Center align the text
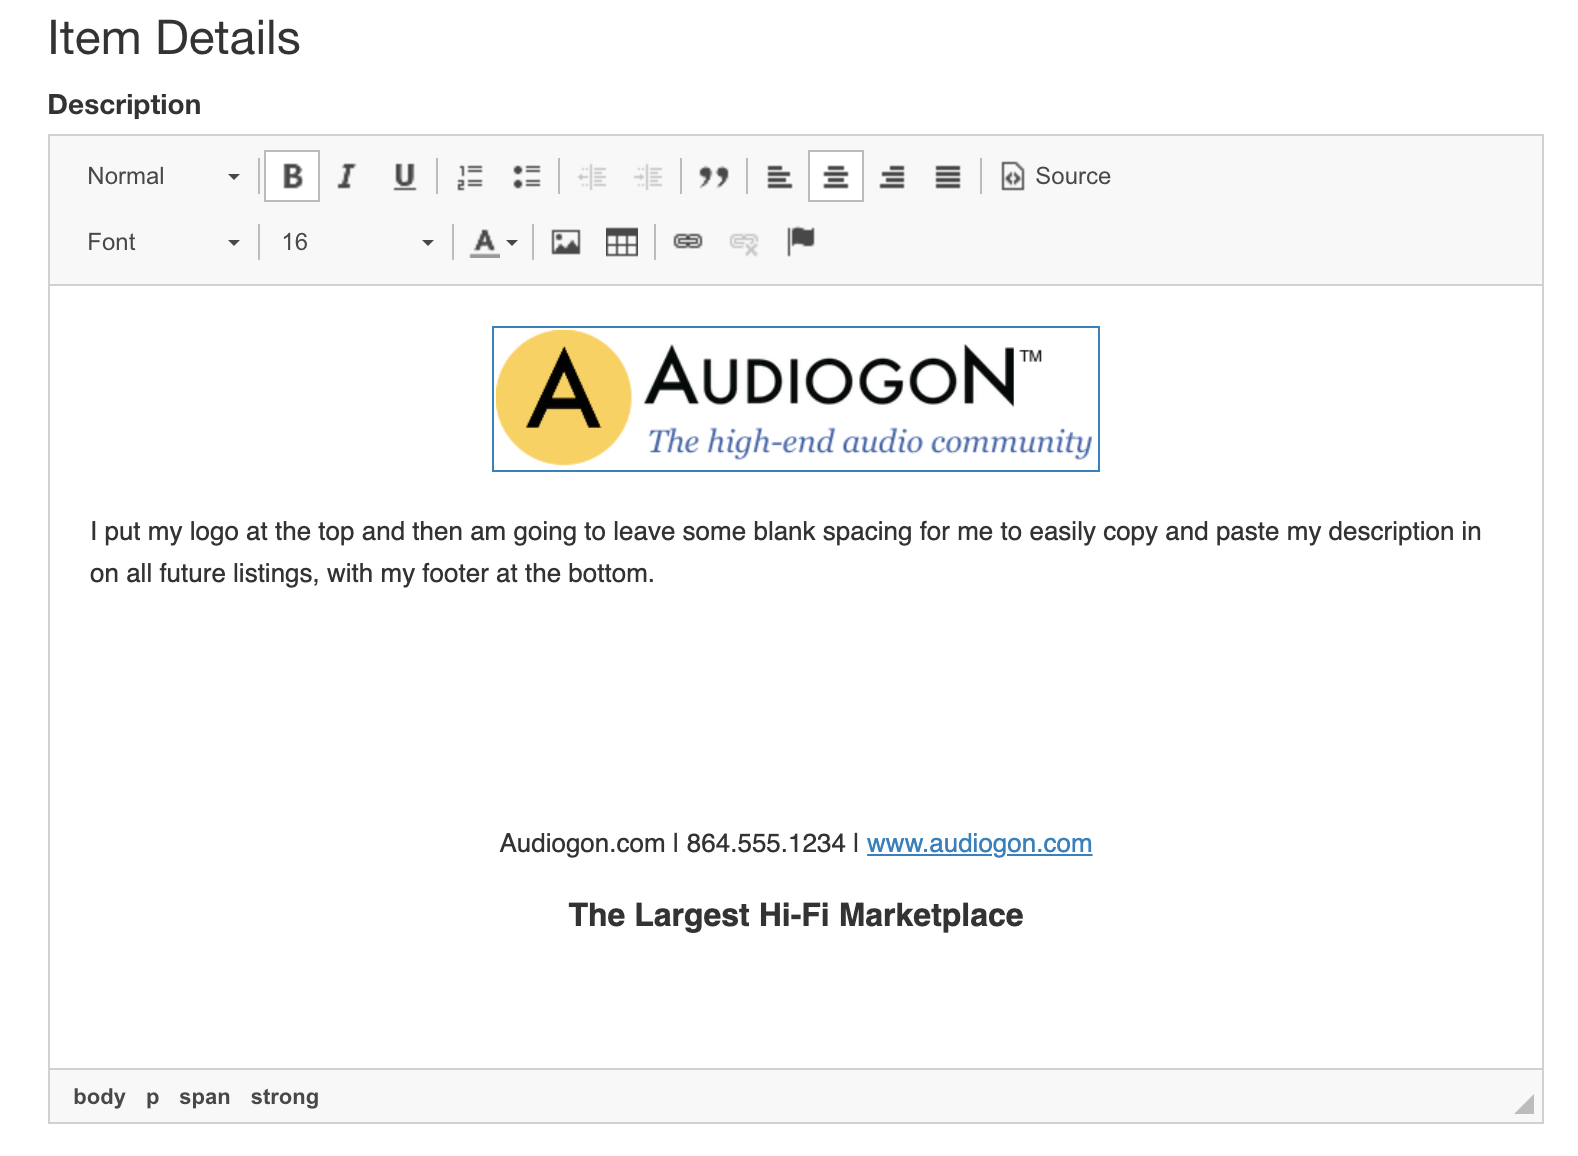The width and height of the screenshot is (1578, 1156). tap(836, 176)
